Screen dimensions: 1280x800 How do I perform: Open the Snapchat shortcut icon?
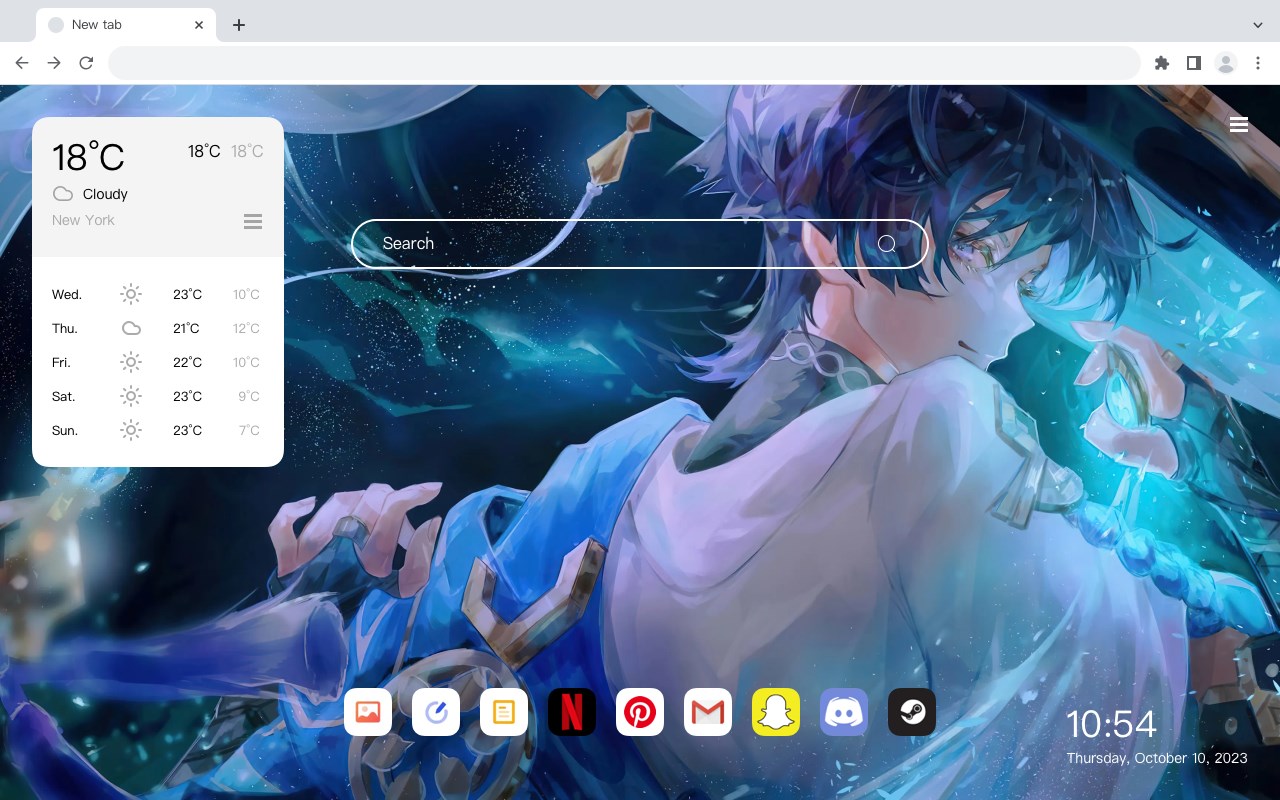pos(776,712)
